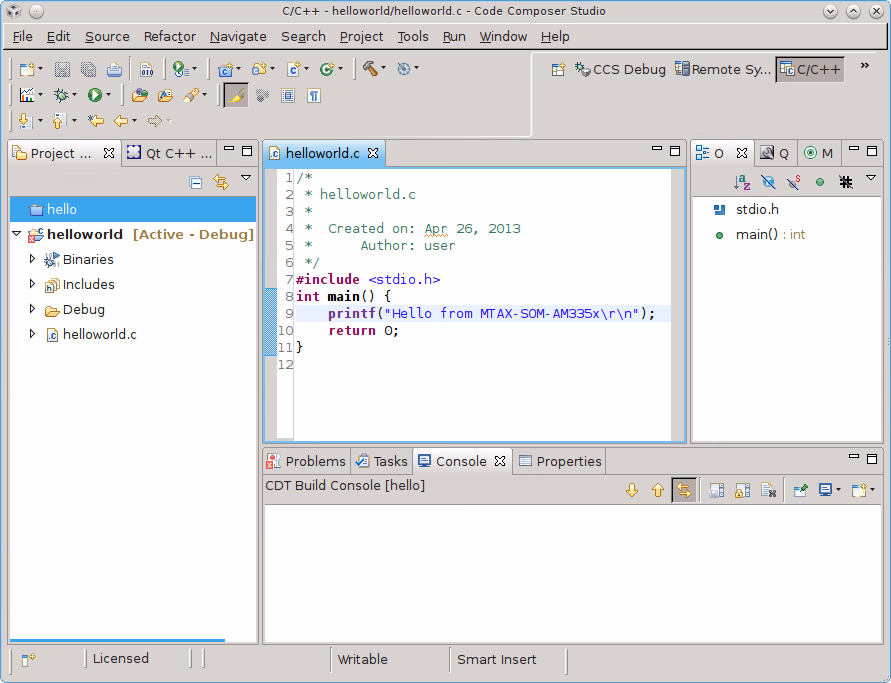Click the Open Type folder icon
Screen dimensions: 891x683
[140, 95]
